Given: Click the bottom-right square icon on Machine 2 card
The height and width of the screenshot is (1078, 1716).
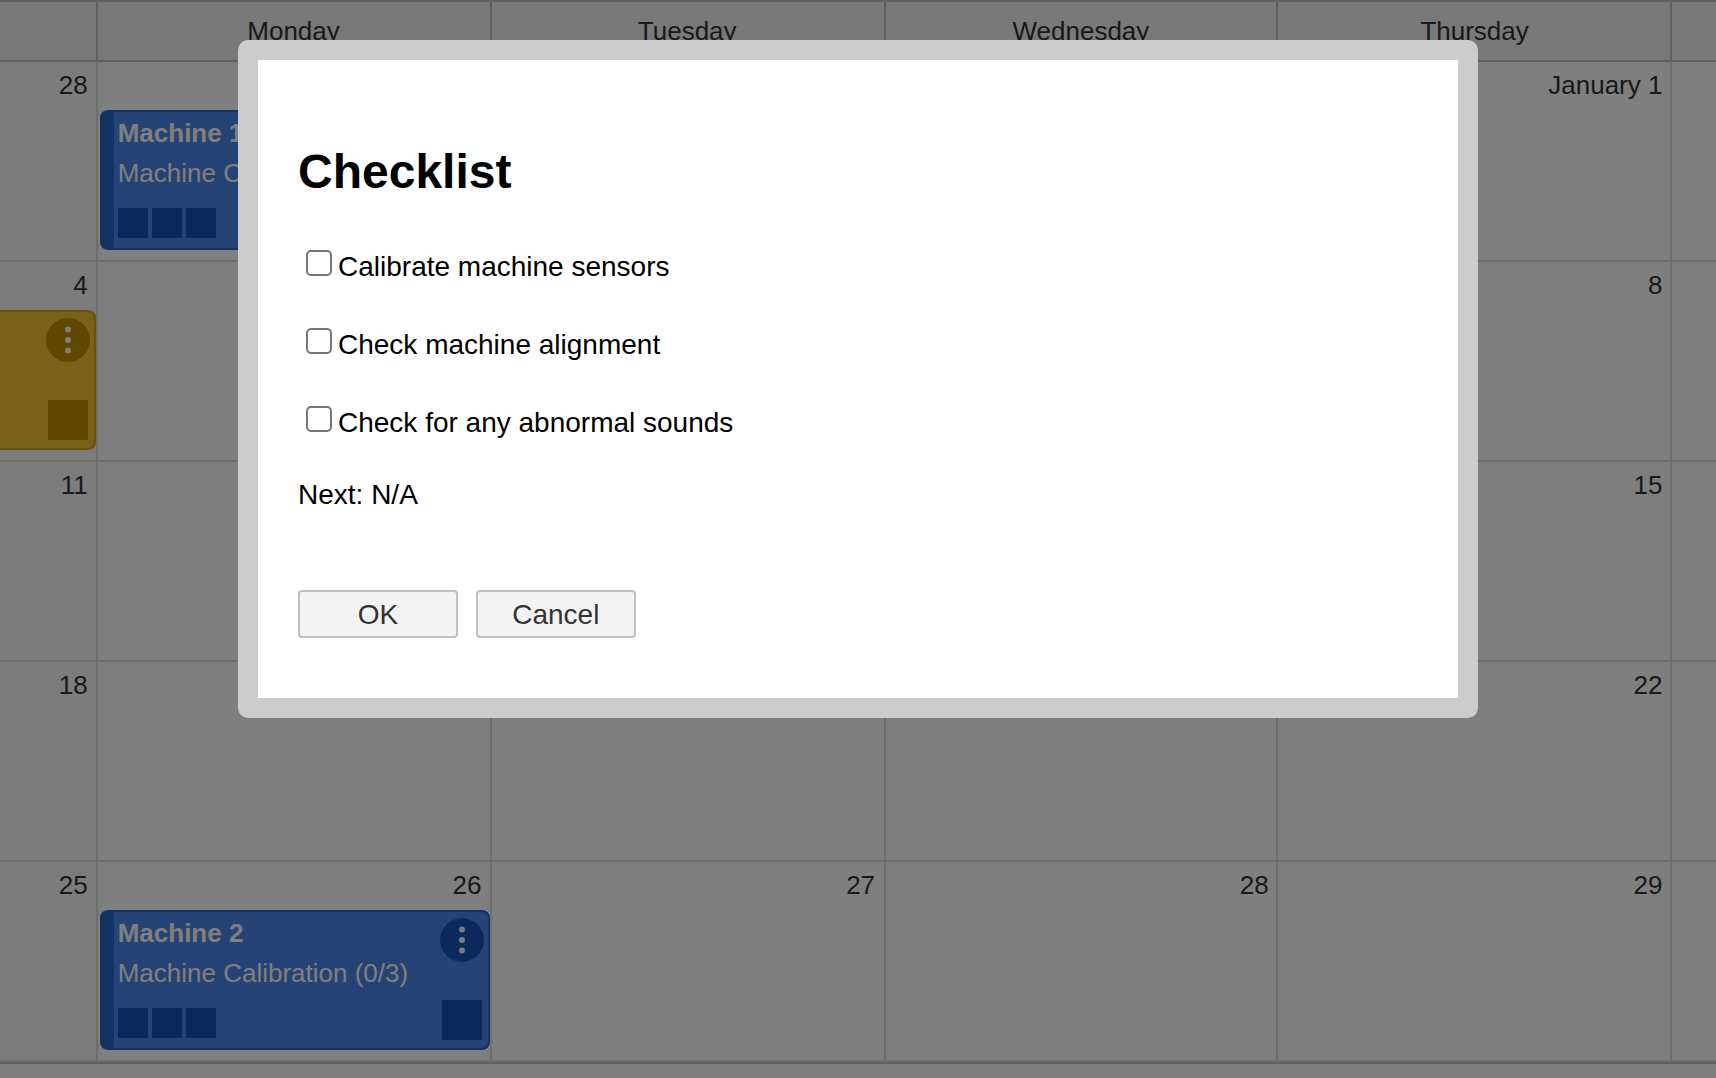Looking at the screenshot, I should pyautogui.click(x=462, y=1021).
